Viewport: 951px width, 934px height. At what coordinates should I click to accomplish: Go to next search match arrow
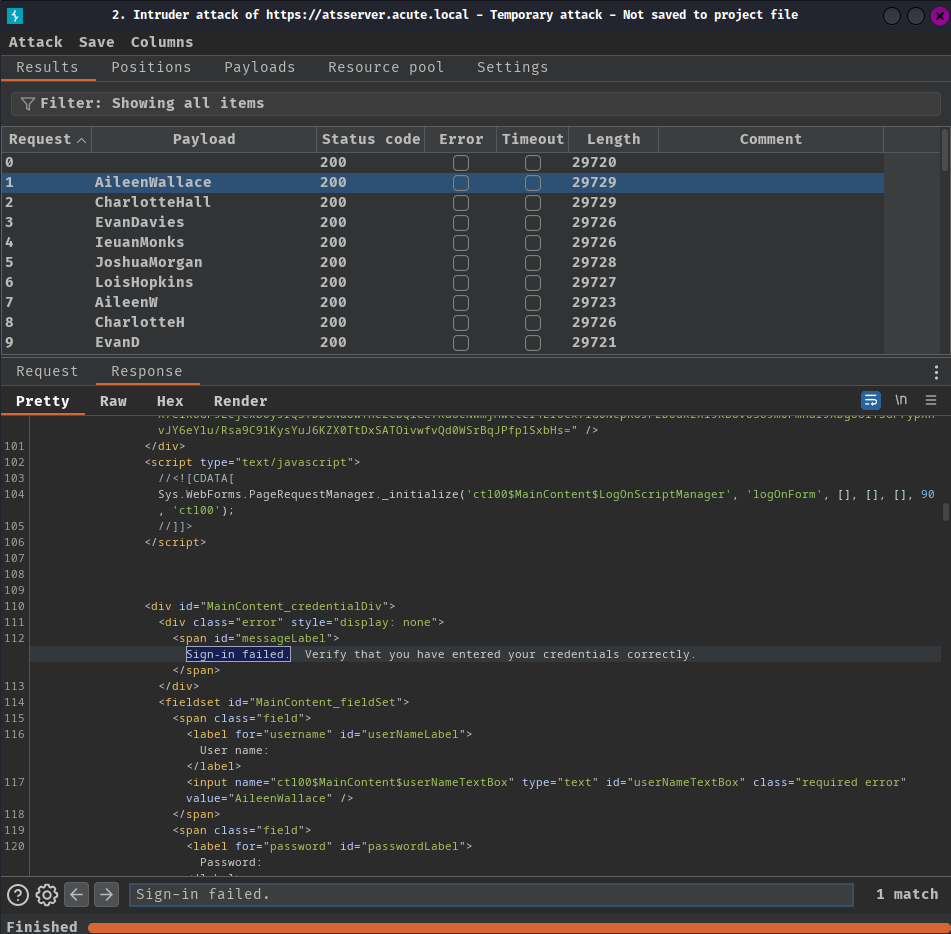tap(106, 895)
